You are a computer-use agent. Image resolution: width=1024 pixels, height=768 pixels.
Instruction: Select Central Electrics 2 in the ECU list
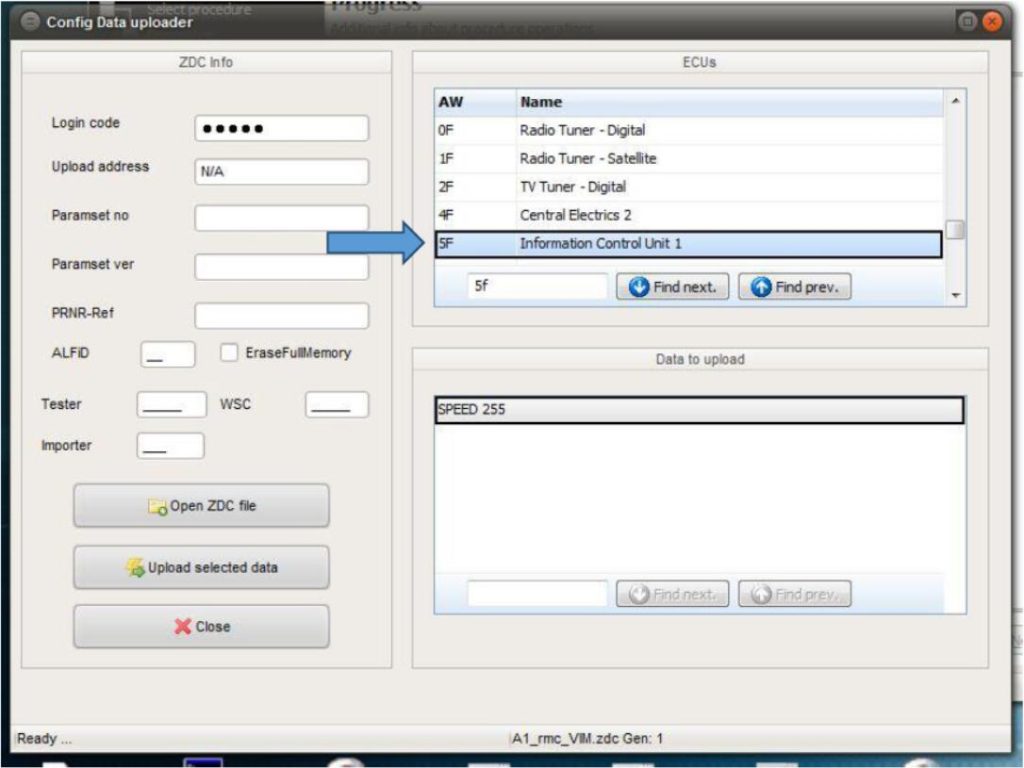[600, 214]
